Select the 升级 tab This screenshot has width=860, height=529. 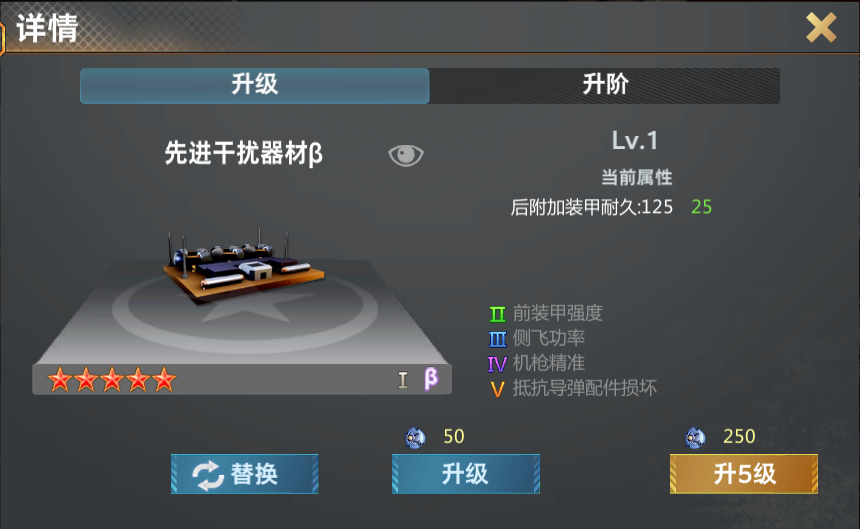pyautogui.click(x=254, y=86)
